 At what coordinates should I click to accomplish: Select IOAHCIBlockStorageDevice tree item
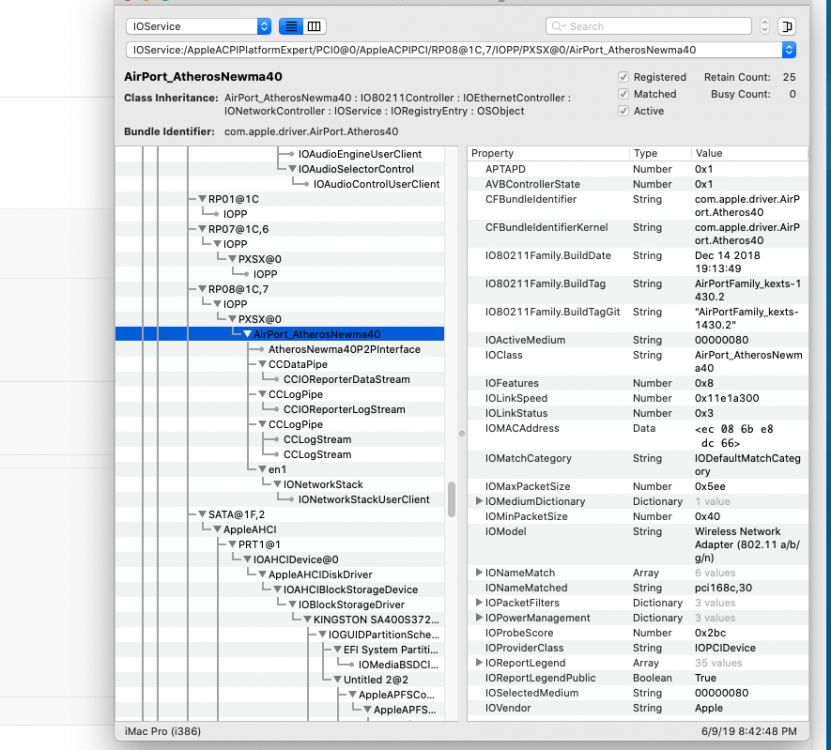350,590
